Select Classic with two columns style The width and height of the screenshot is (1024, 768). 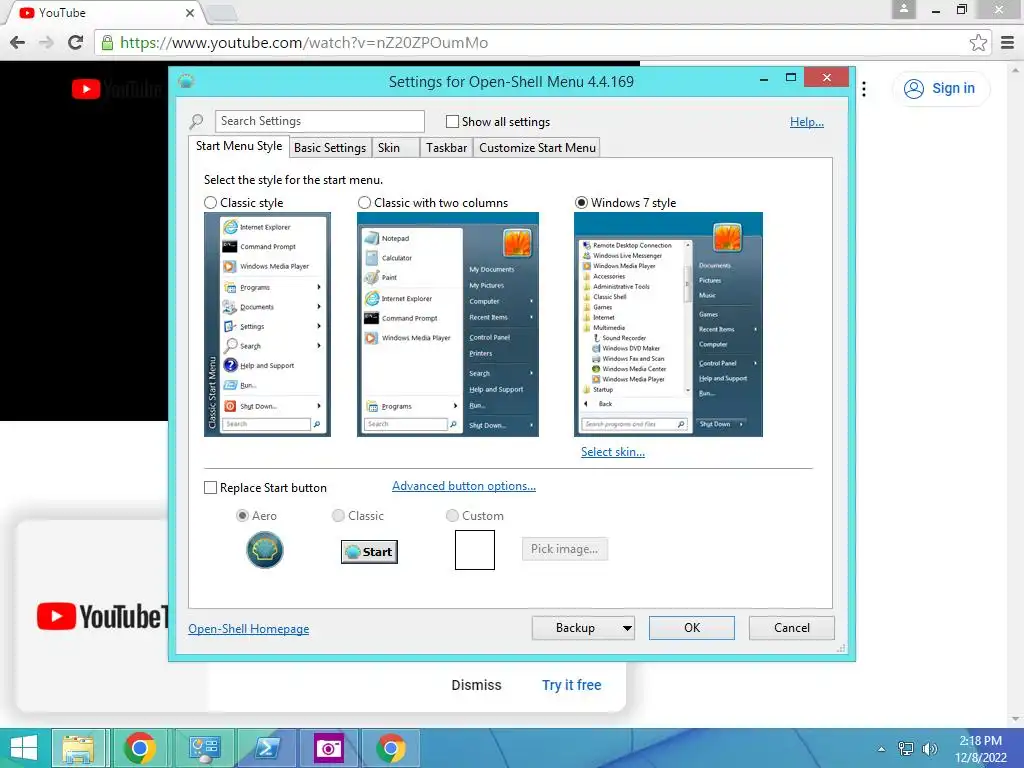[x=364, y=202]
